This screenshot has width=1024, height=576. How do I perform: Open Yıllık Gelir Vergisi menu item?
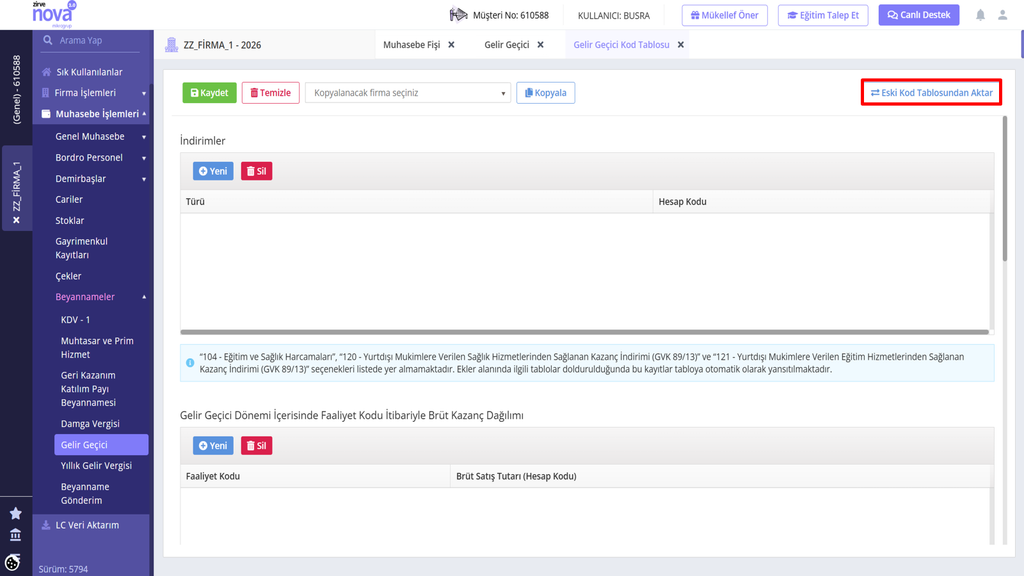(x=96, y=466)
